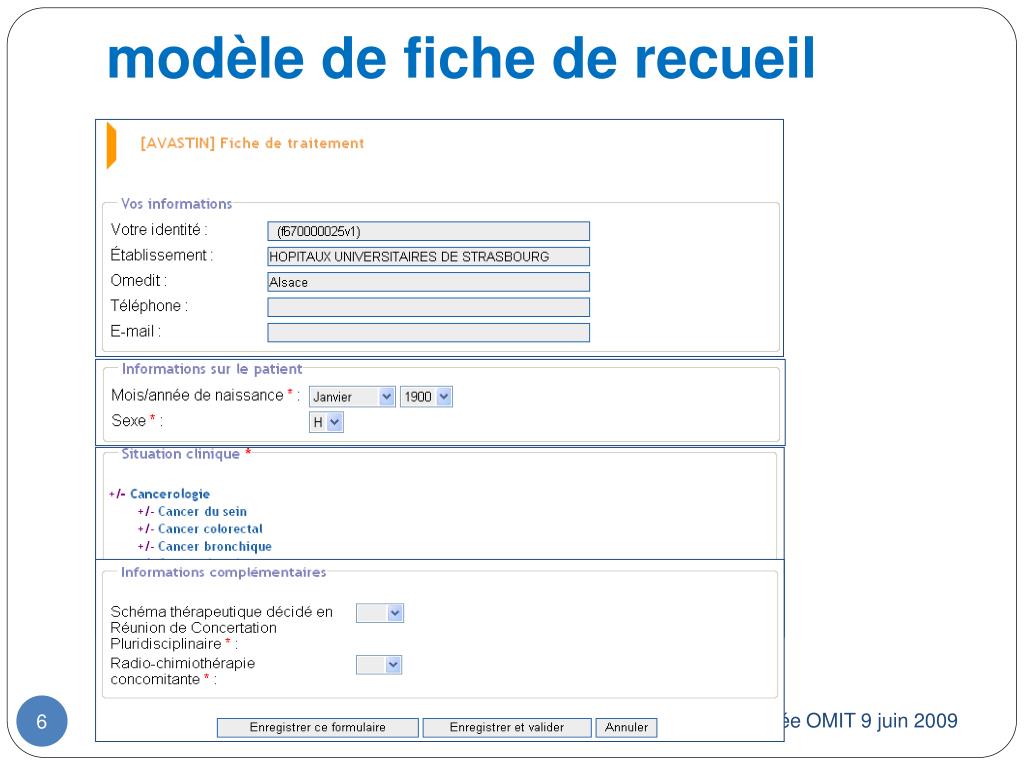Click the Établissement input field
Screen dimensions: 1024x768
tap(428, 257)
